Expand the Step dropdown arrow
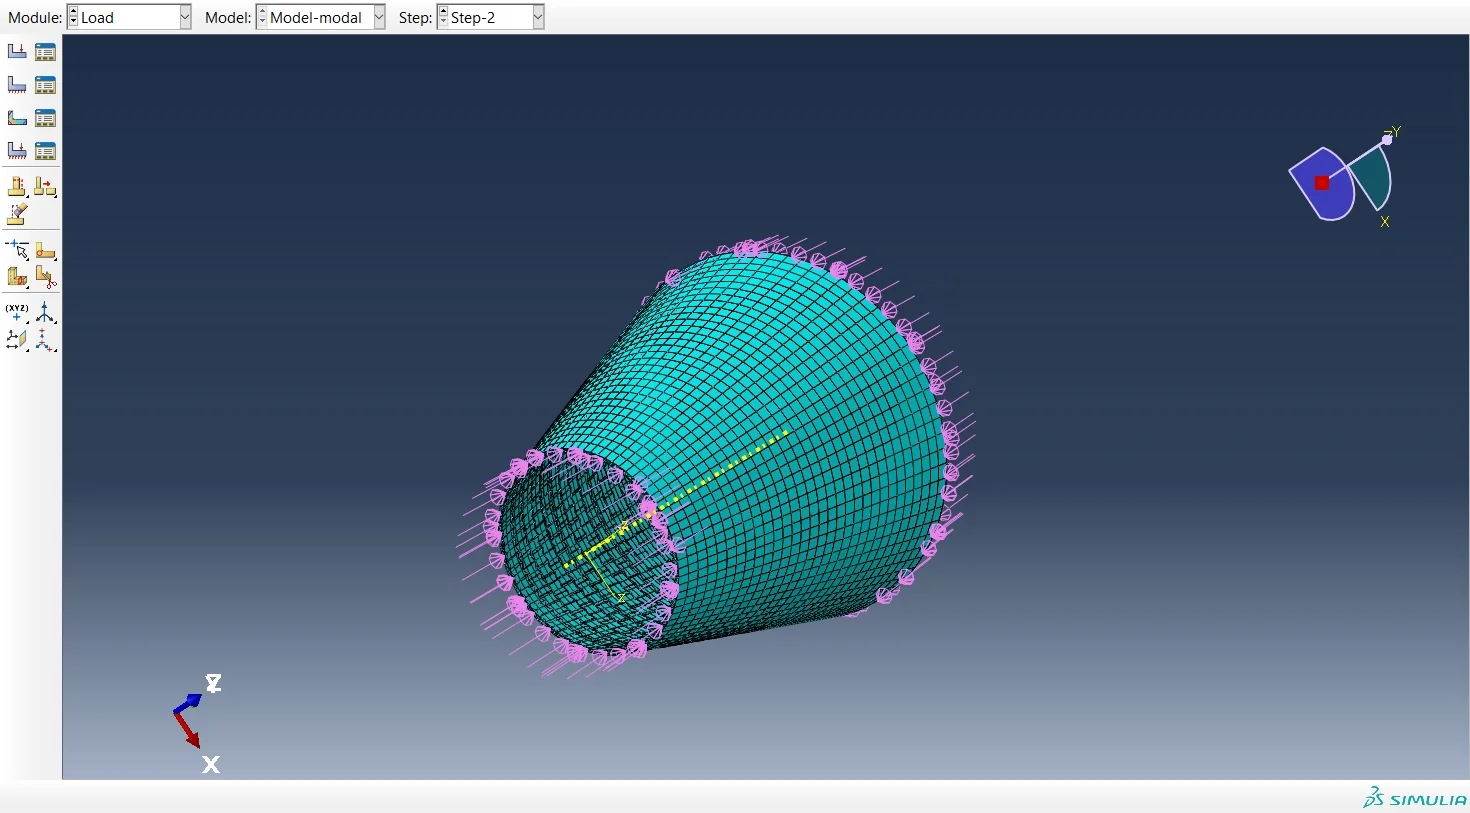This screenshot has width=1470, height=813. coord(538,17)
